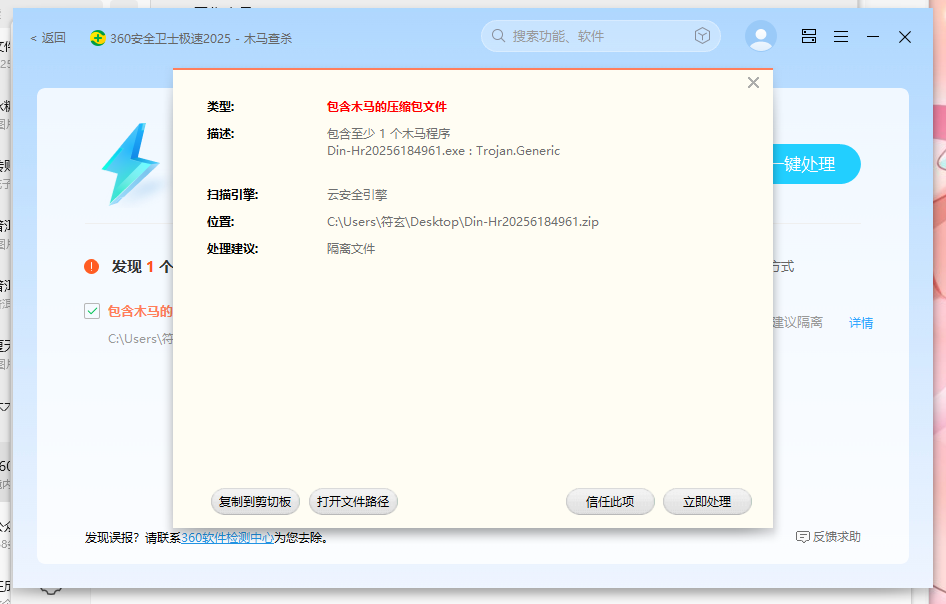Open the cube icon in search bar
The width and height of the screenshot is (946, 604).
(702, 36)
